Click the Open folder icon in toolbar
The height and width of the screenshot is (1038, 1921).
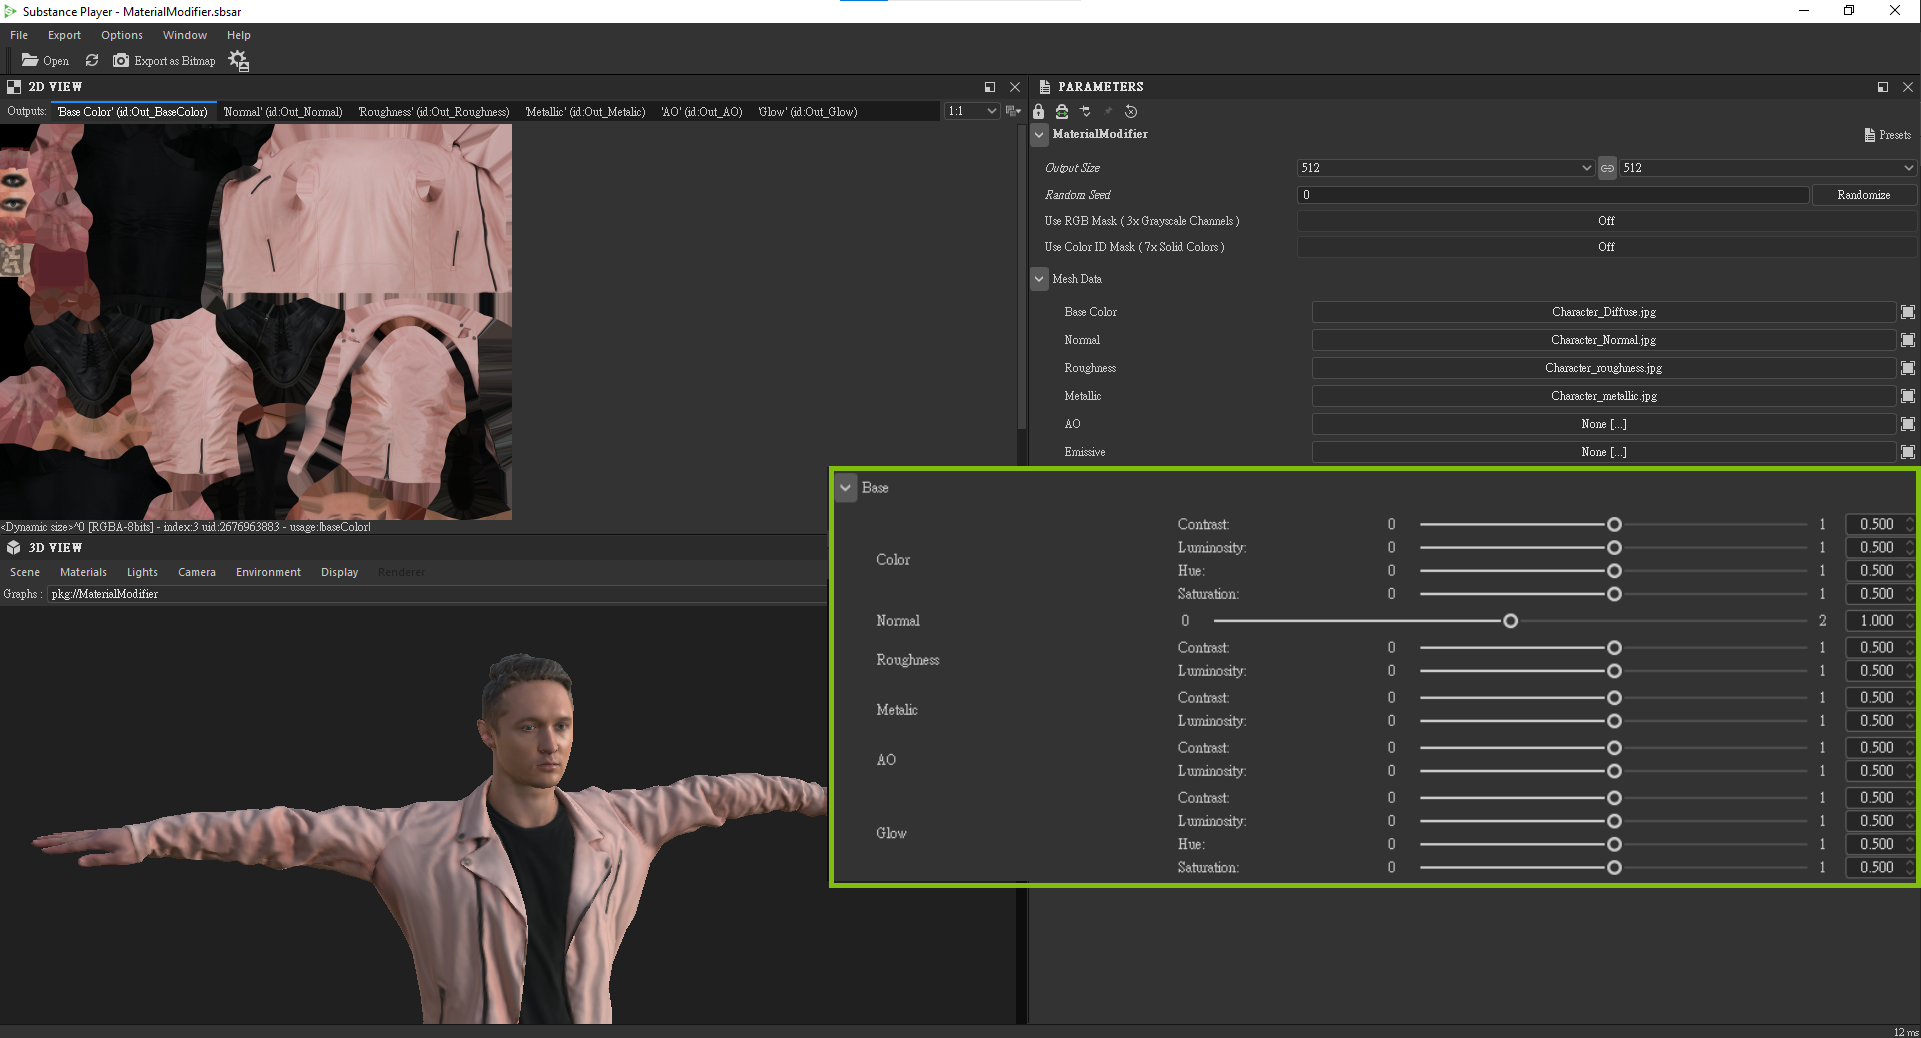coord(30,60)
